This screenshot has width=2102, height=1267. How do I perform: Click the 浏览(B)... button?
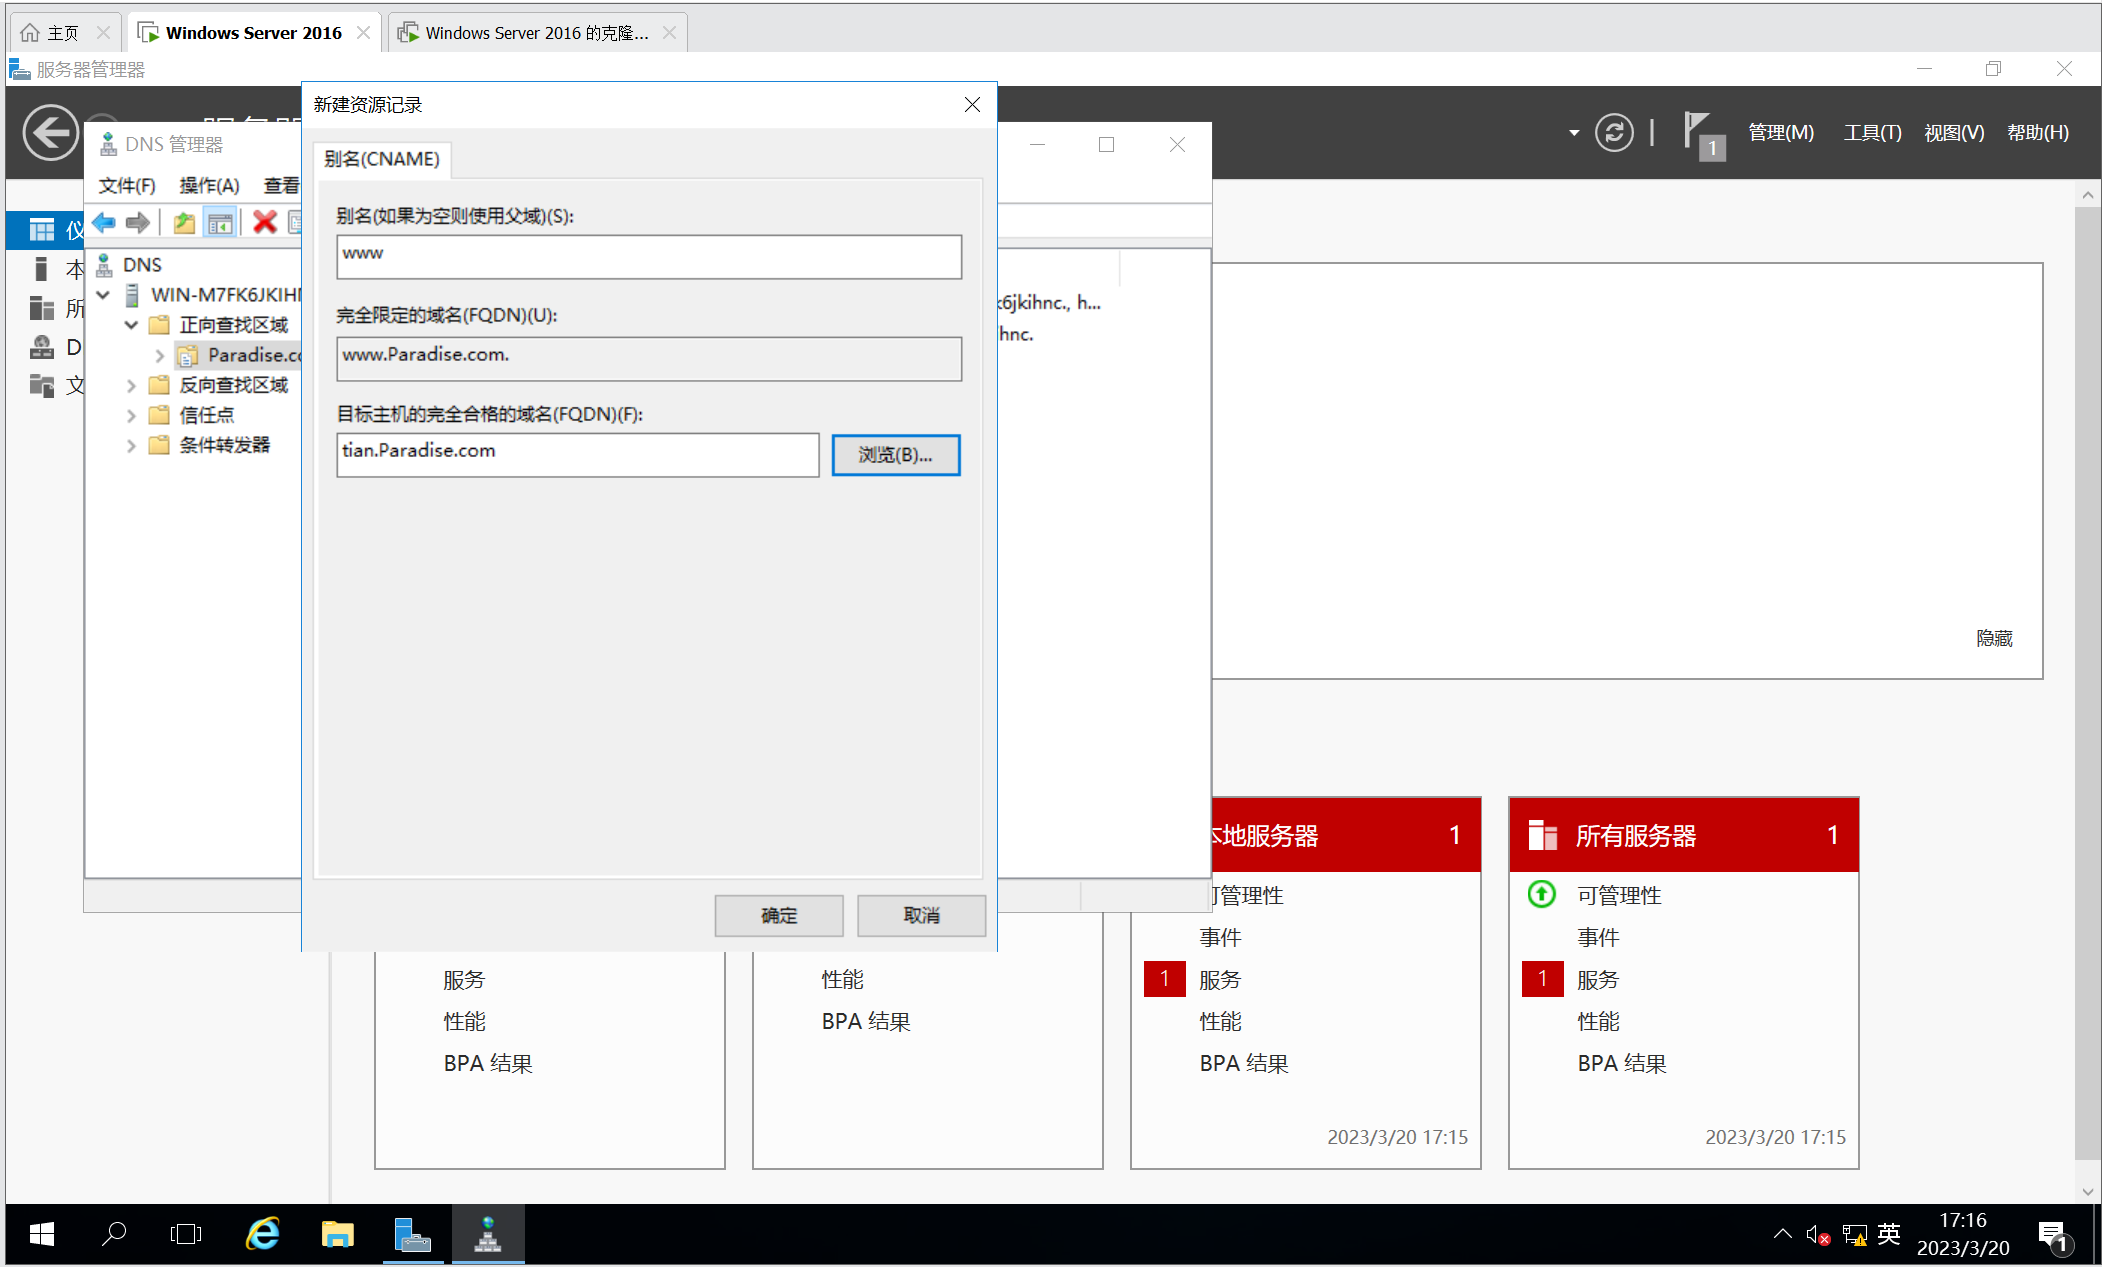tap(895, 455)
